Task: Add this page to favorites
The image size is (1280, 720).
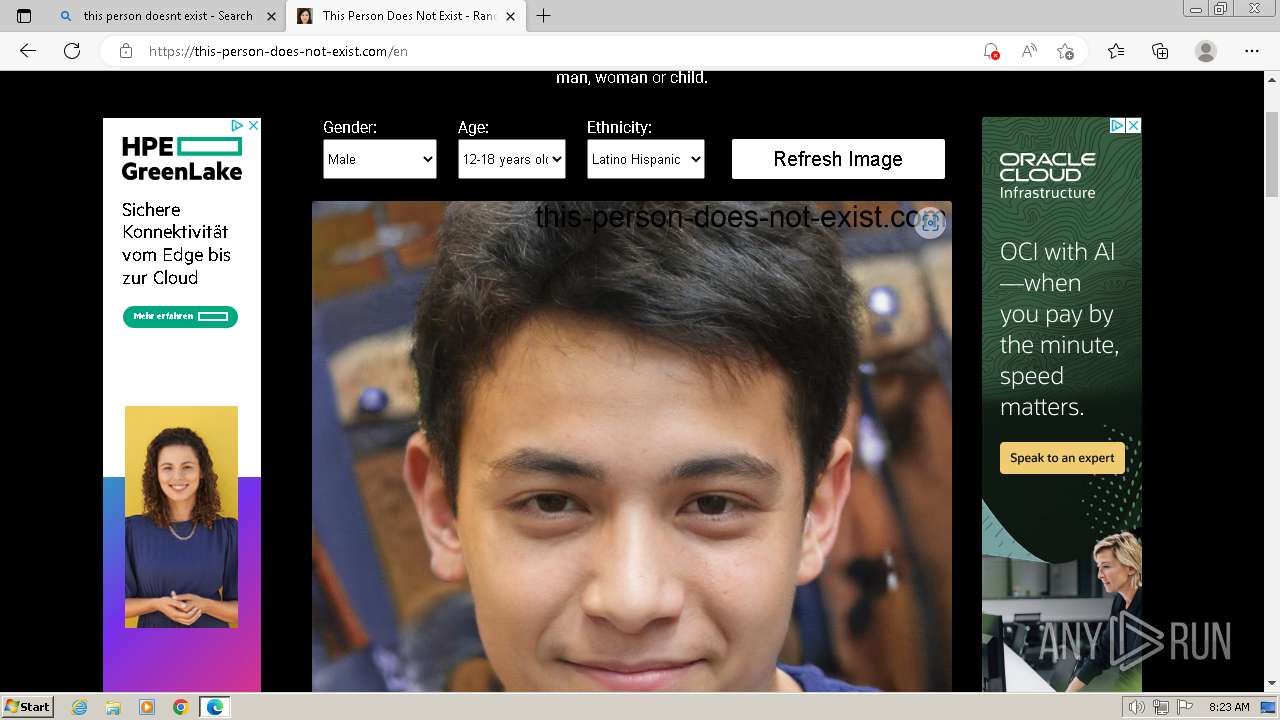Action: 1065,51
